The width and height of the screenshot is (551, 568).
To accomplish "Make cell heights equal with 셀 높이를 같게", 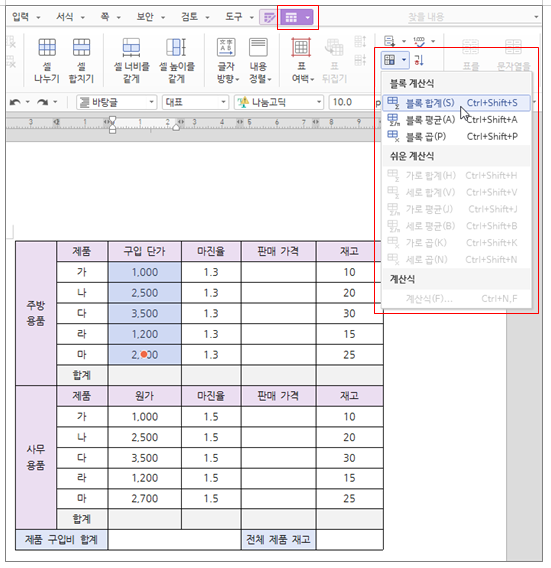I will (176, 47).
